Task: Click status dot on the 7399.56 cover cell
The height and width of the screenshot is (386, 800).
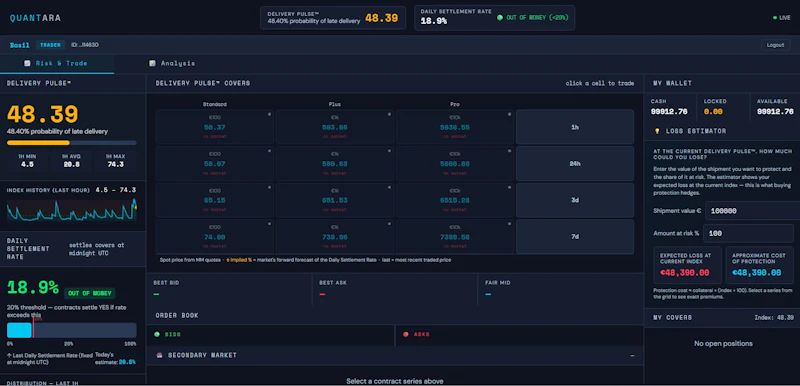Action: click(x=509, y=224)
